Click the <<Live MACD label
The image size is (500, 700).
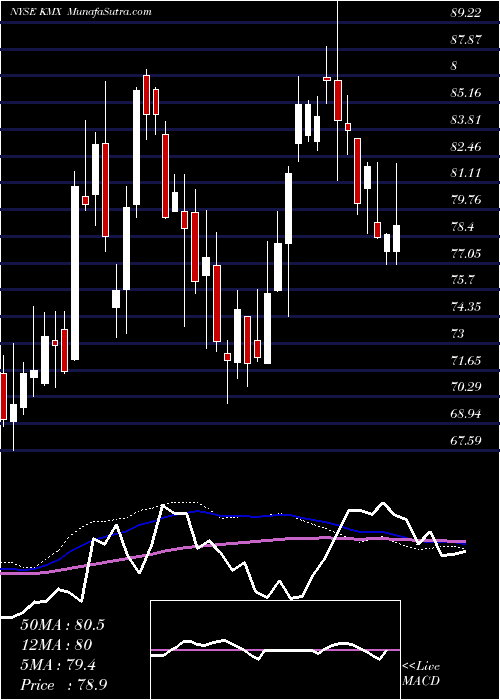[421, 674]
